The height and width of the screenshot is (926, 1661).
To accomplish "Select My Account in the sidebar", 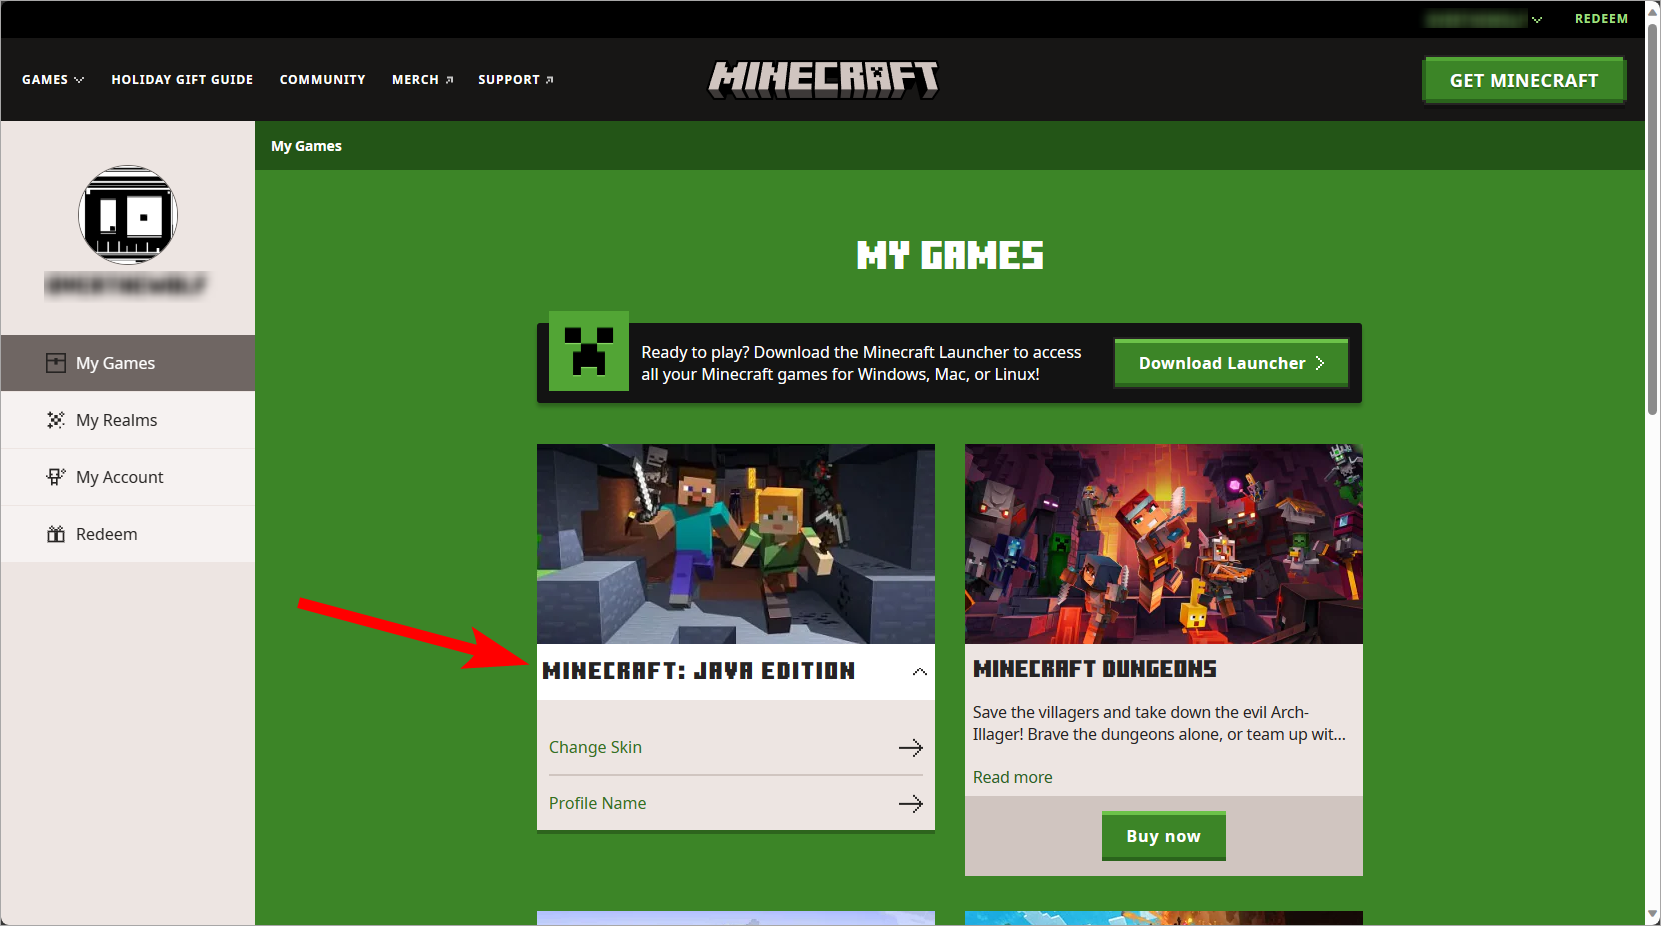I will click(x=128, y=477).
